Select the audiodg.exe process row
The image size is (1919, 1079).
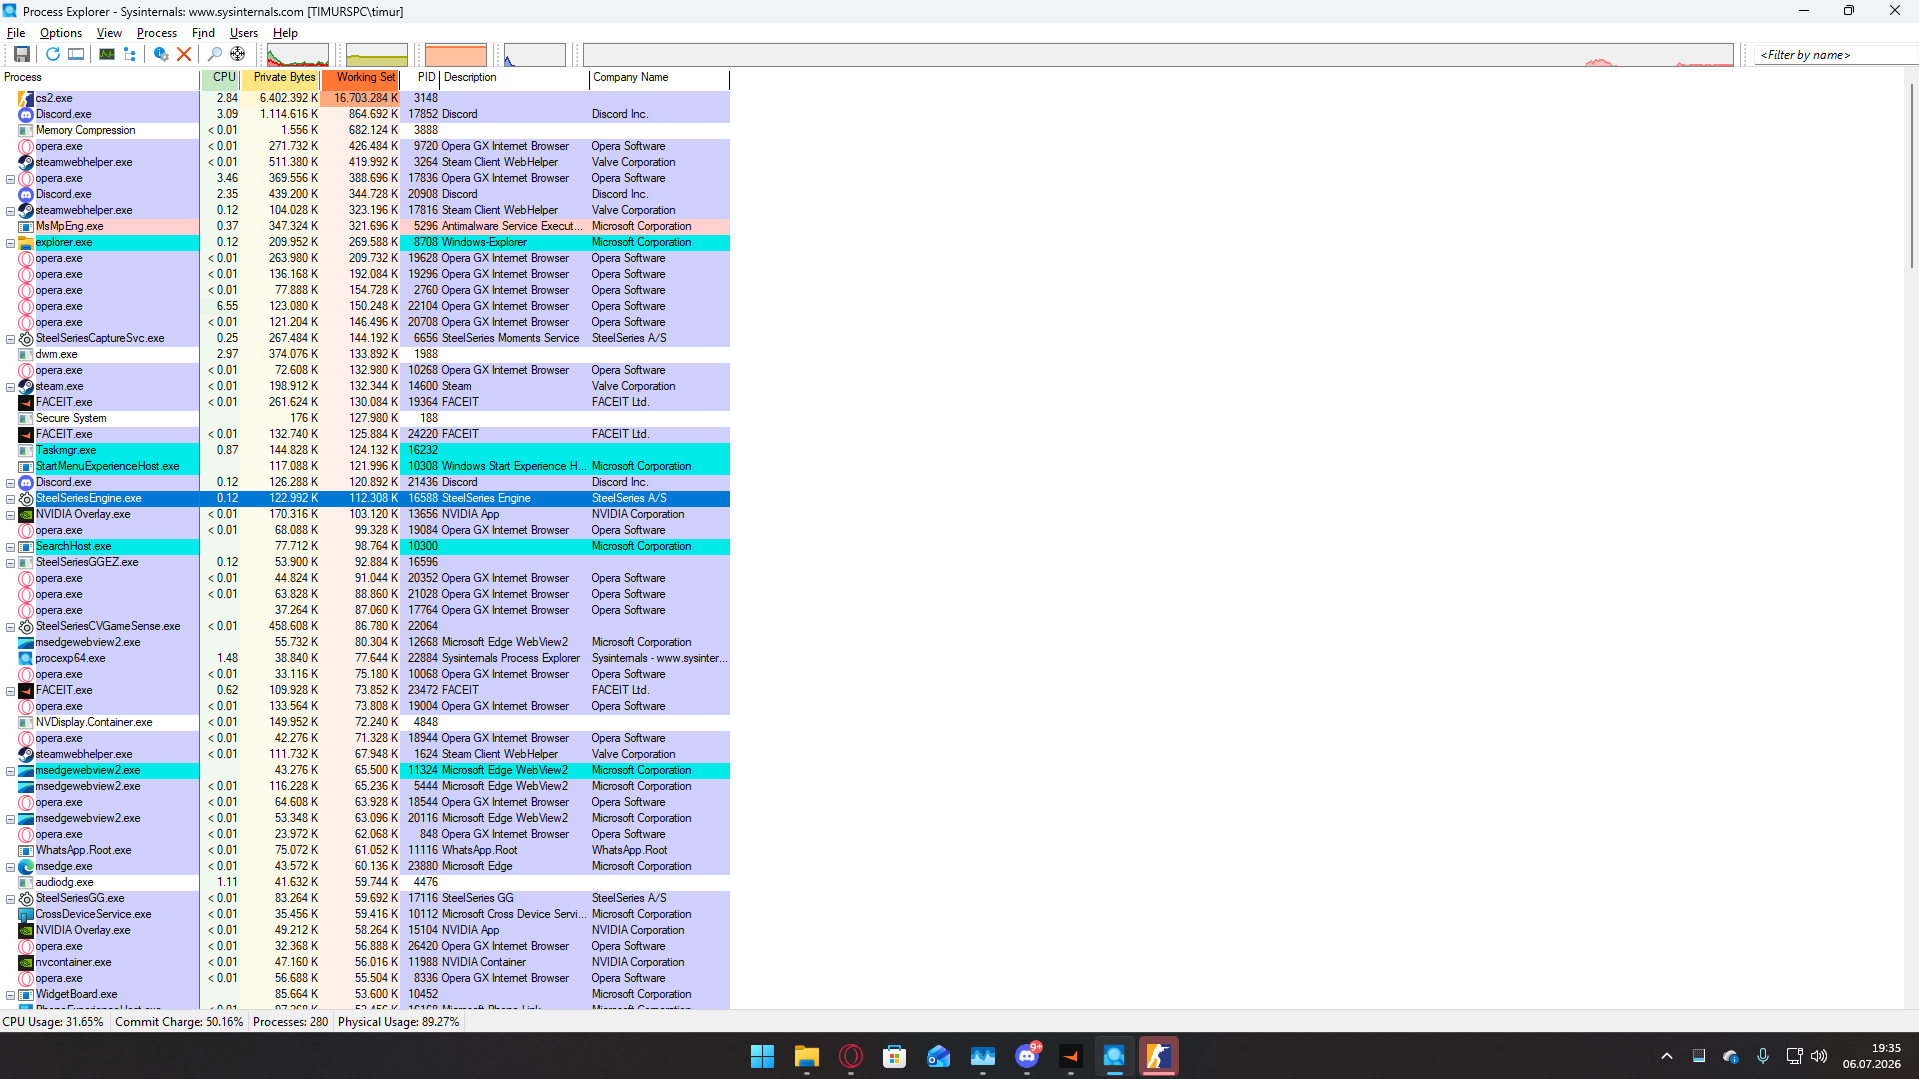coord(365,882)
